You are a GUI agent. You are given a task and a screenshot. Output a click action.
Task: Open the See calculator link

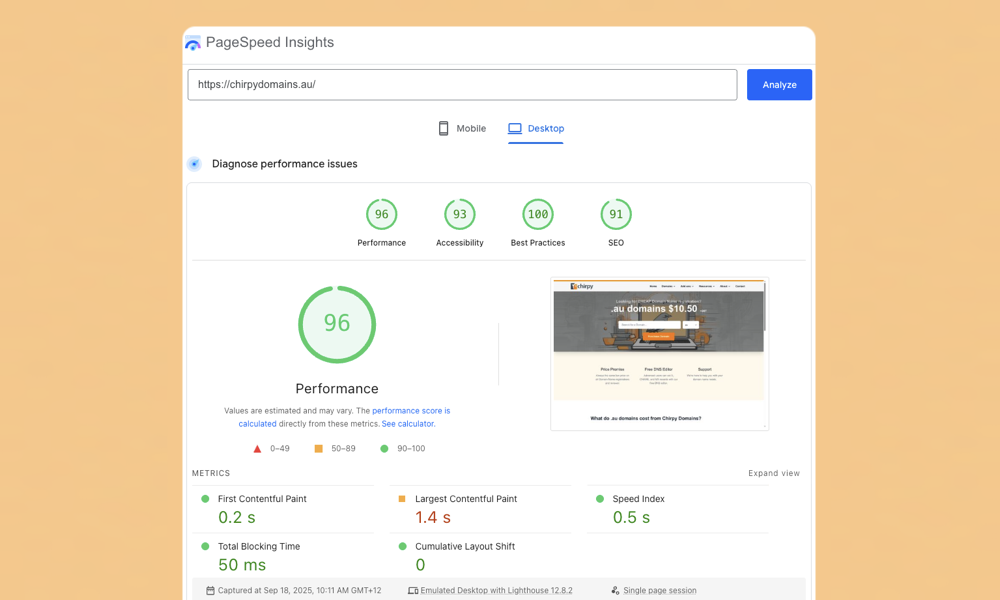pyautogui.click(x=408, y=424)
